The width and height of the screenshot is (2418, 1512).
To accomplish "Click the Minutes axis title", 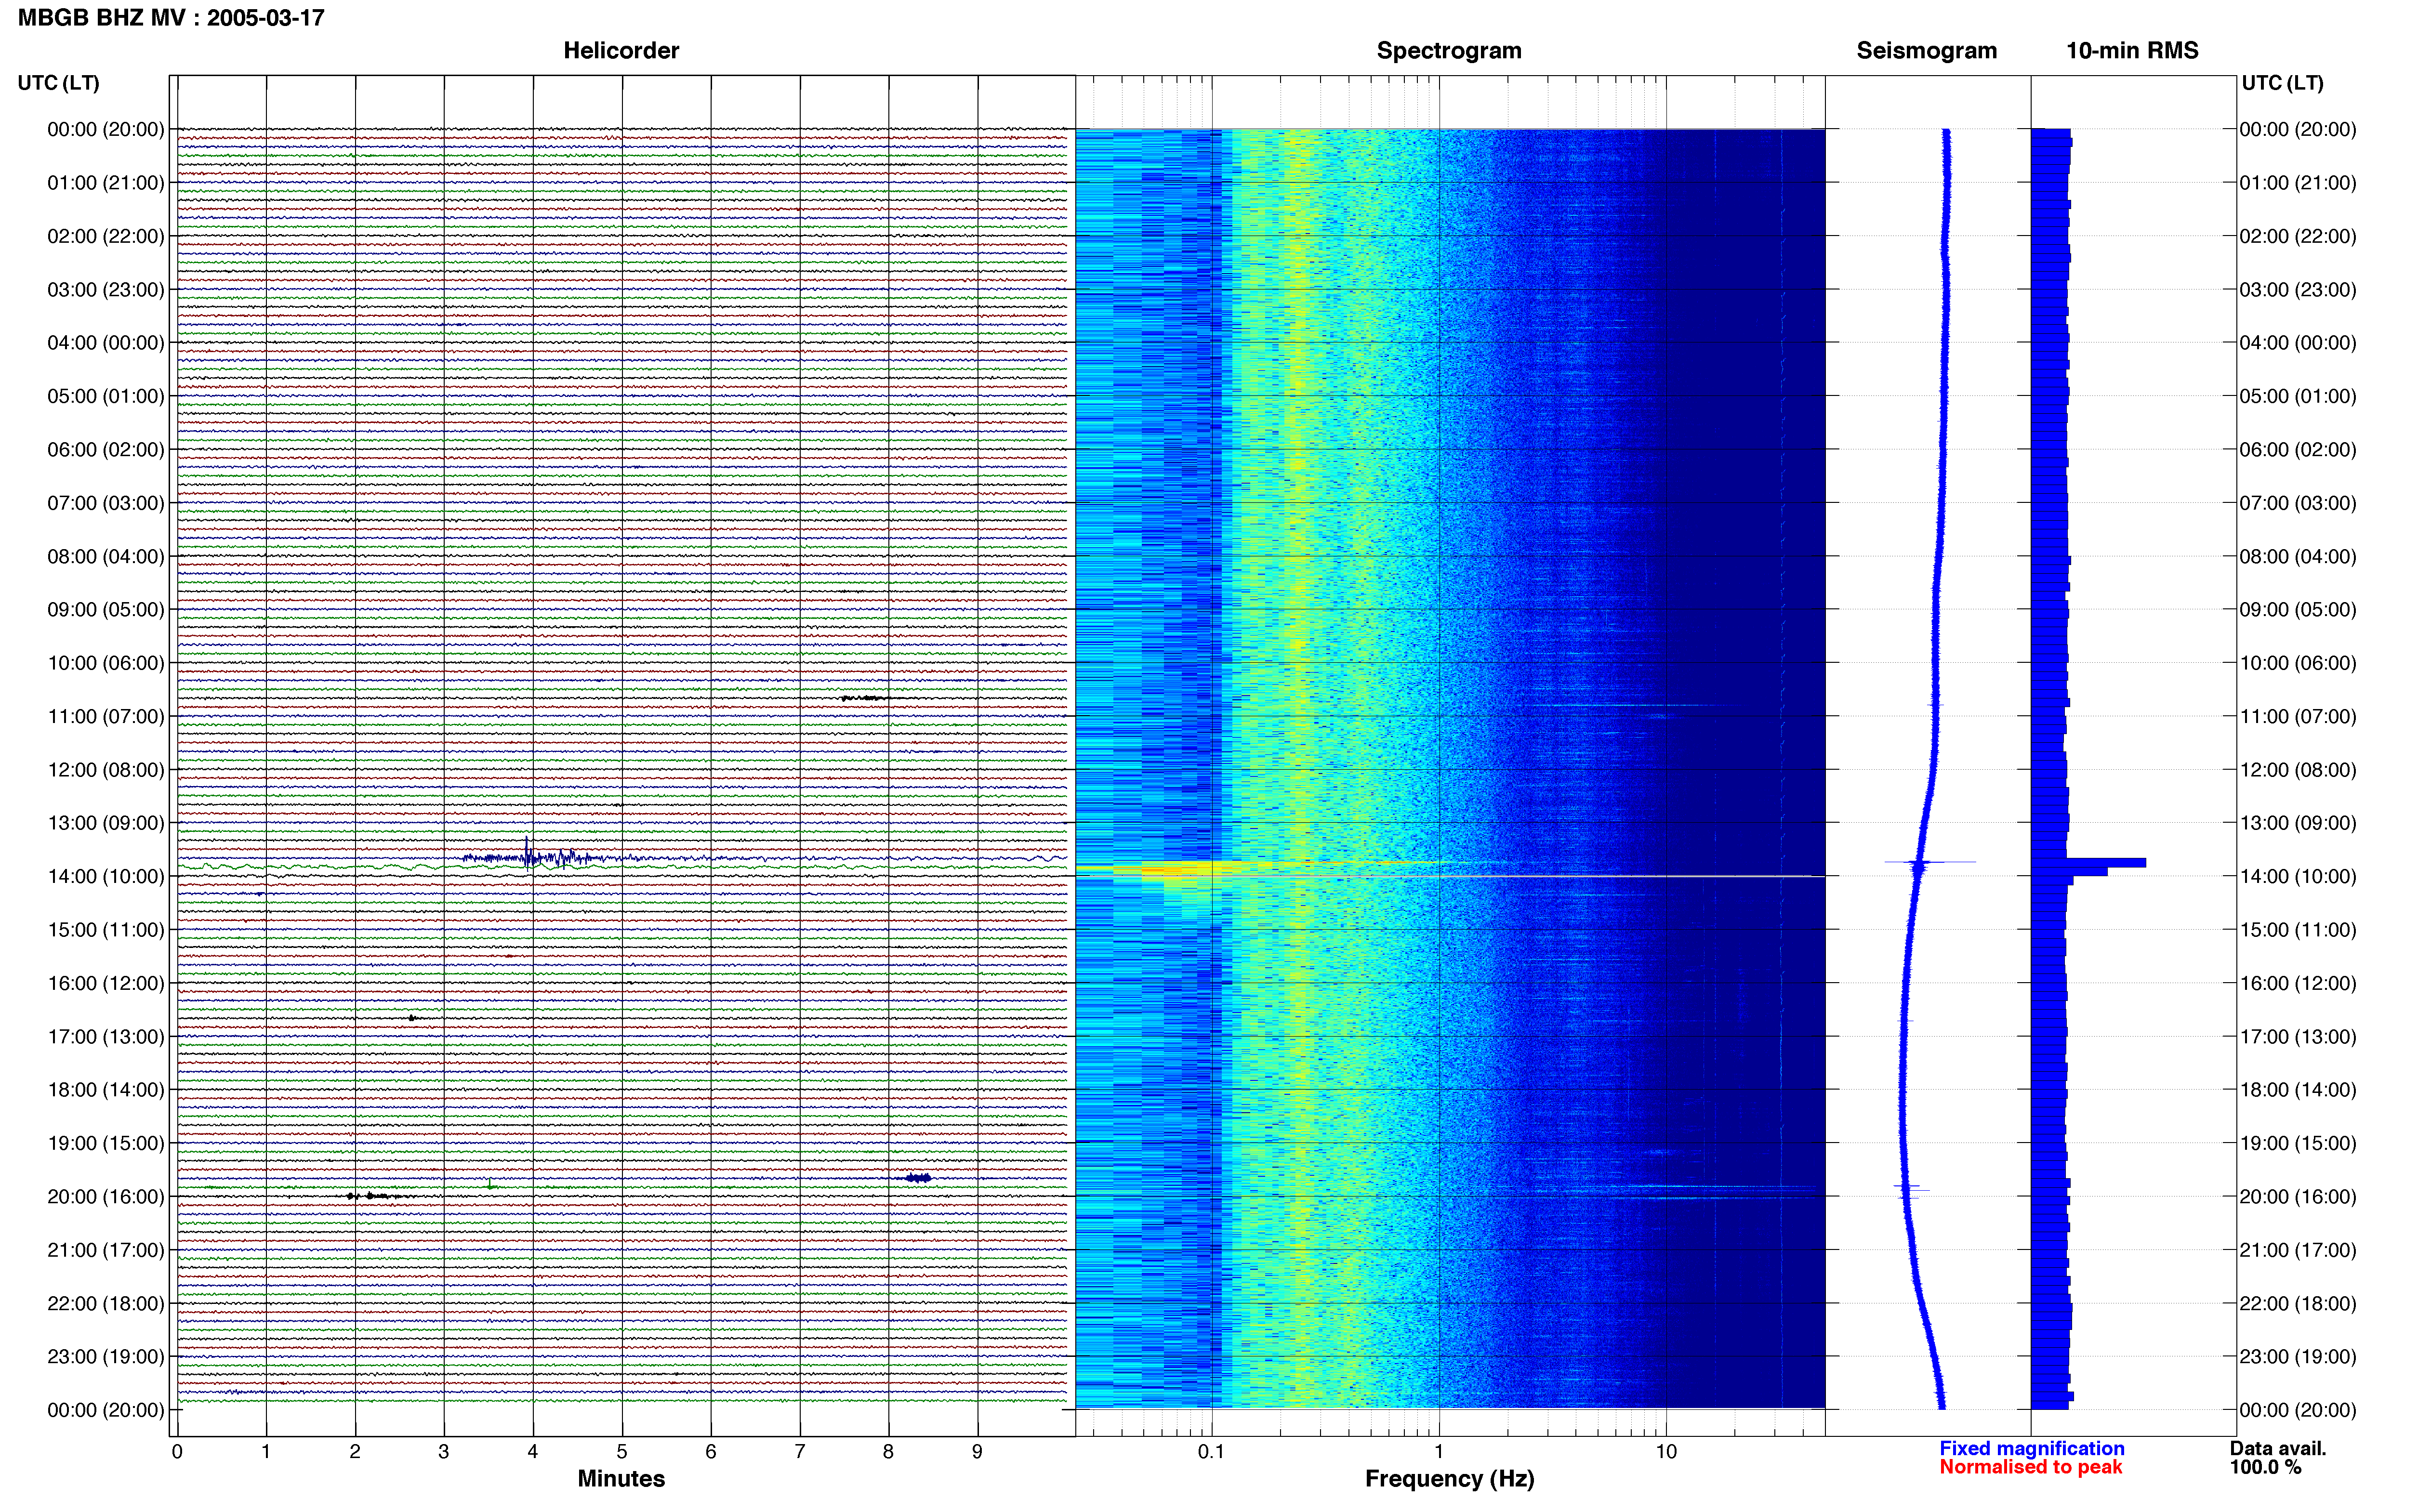I will click(x=621, y=1479).
